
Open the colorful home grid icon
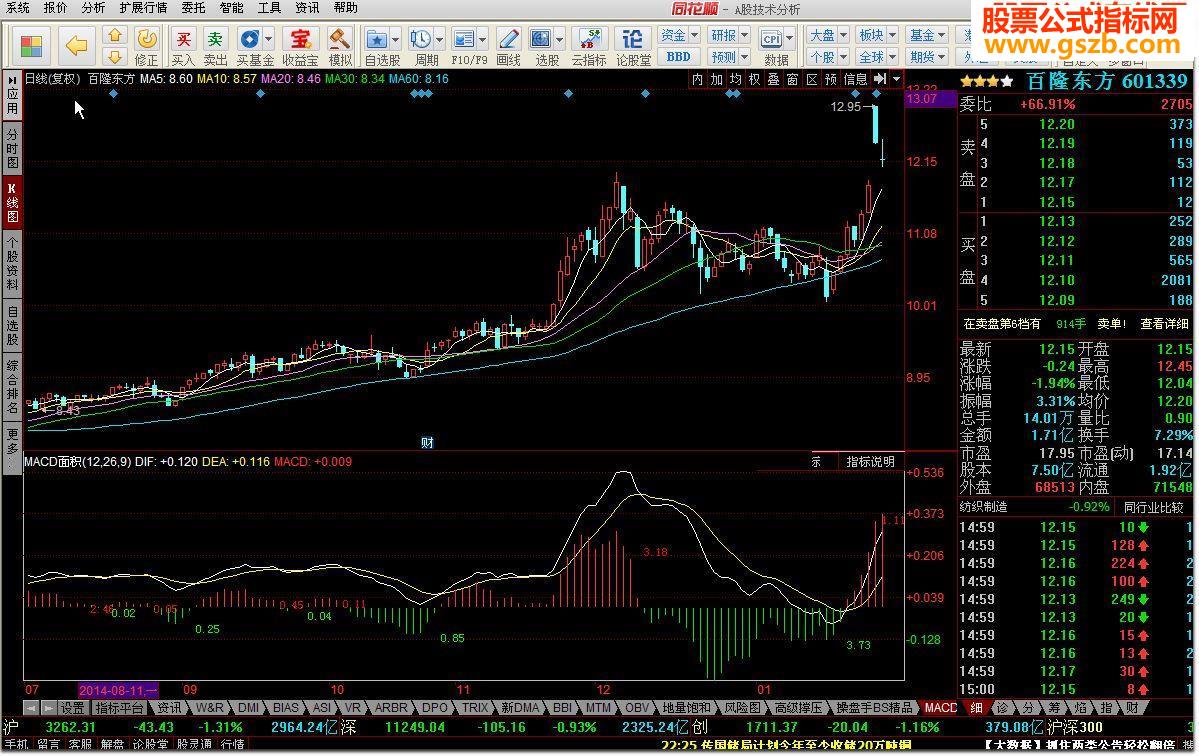31,45
